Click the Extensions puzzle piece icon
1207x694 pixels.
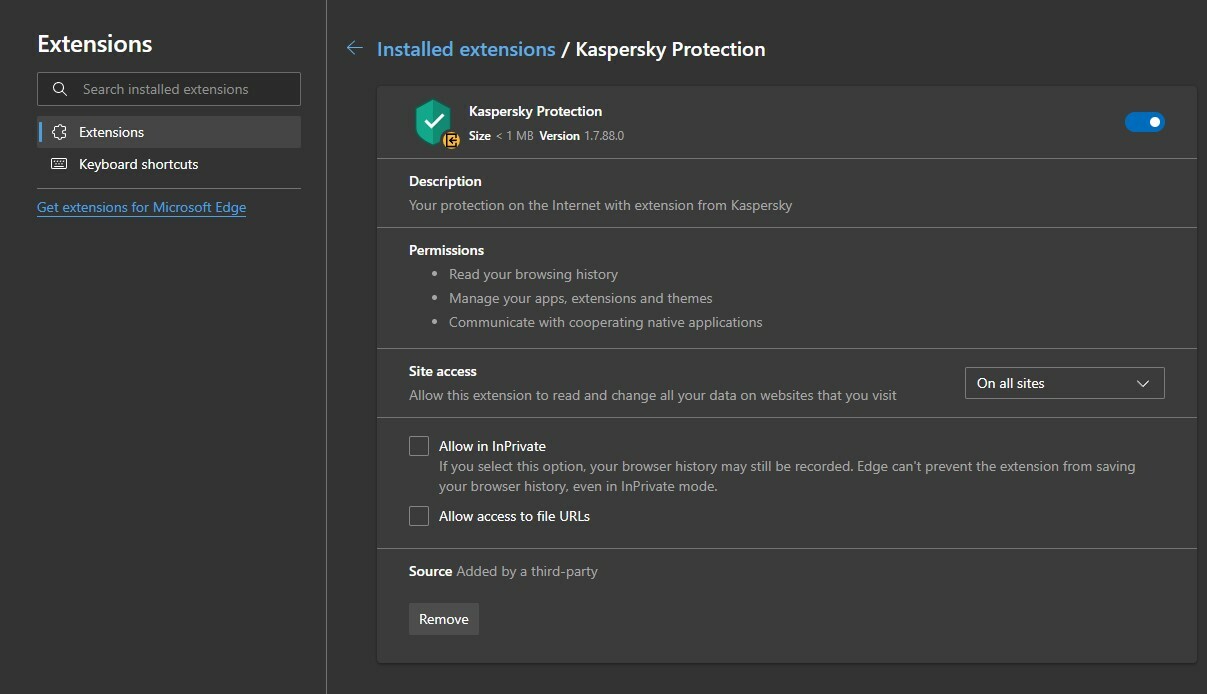[x=60, y=132]
